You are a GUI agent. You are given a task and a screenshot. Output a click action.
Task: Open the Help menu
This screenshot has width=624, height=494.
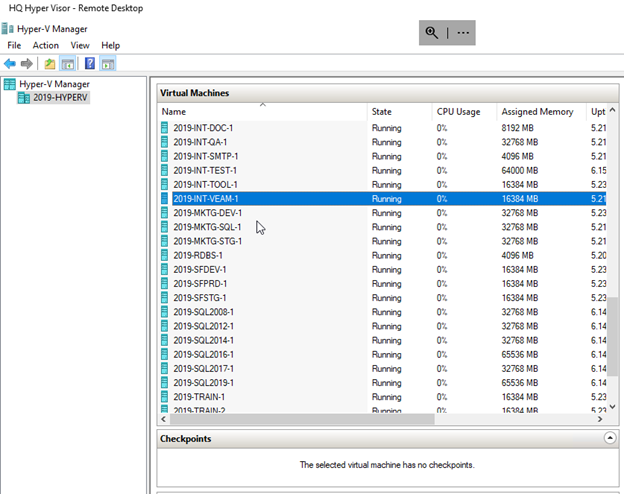pos(110,45)
